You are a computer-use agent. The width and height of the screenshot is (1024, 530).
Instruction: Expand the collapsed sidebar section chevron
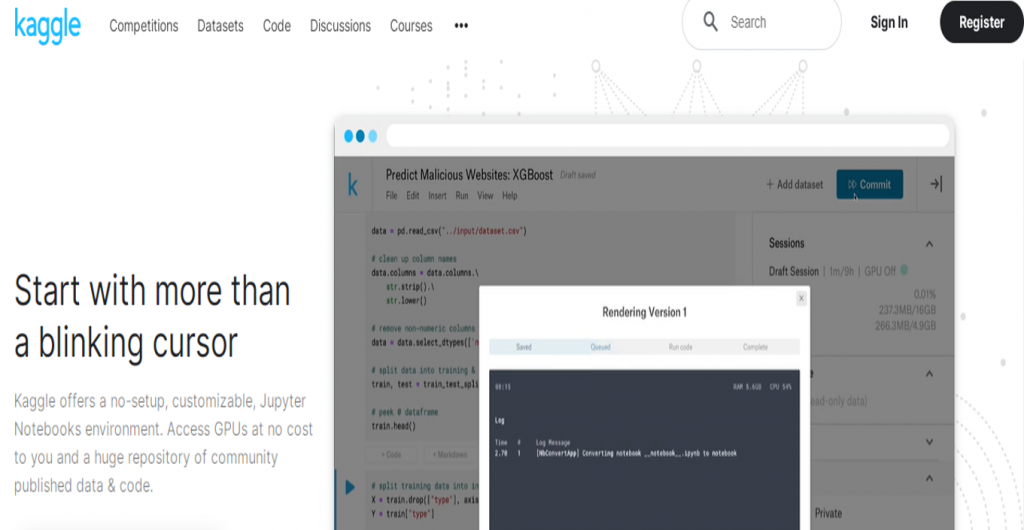929,442
